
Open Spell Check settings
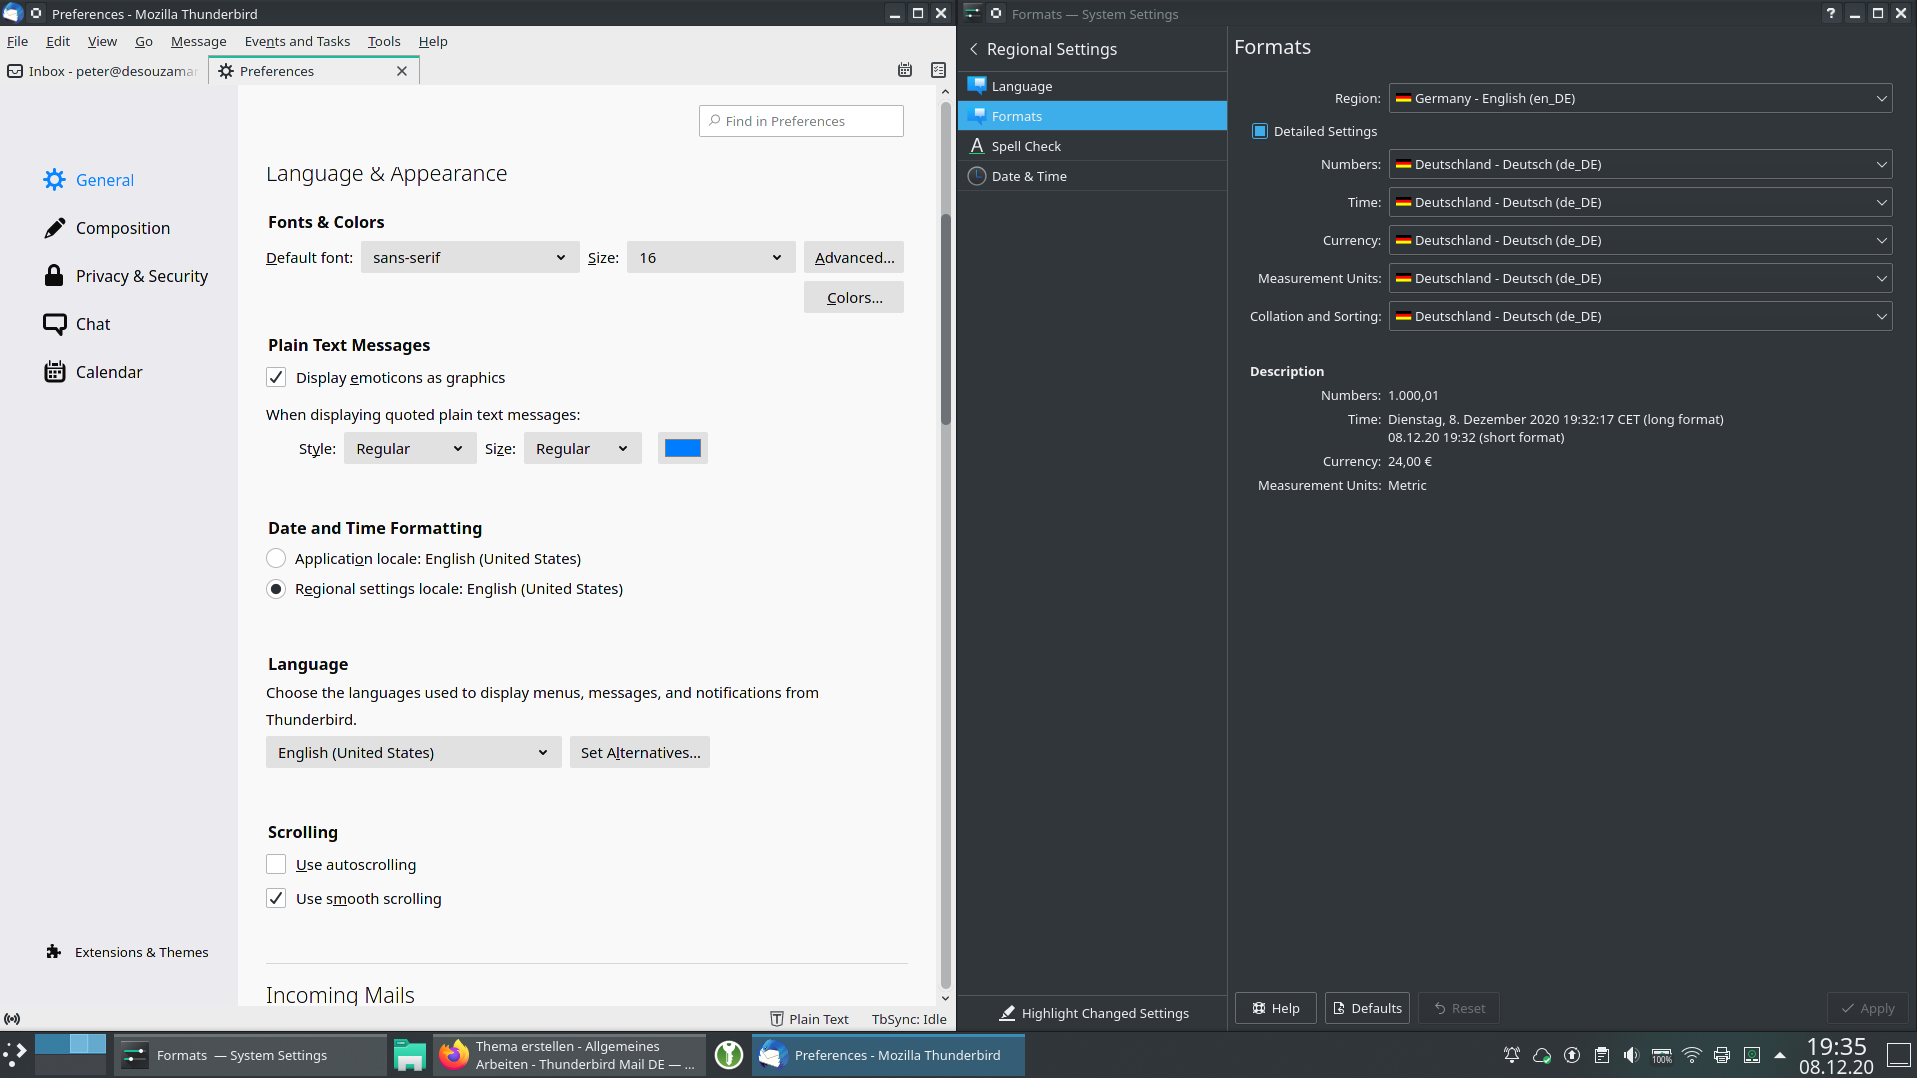(x=1092, y=146)
